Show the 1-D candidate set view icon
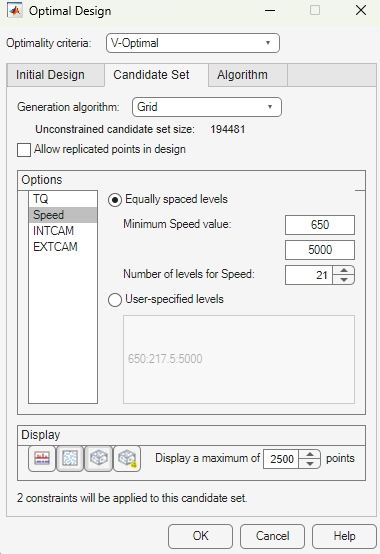 [42, 459]
